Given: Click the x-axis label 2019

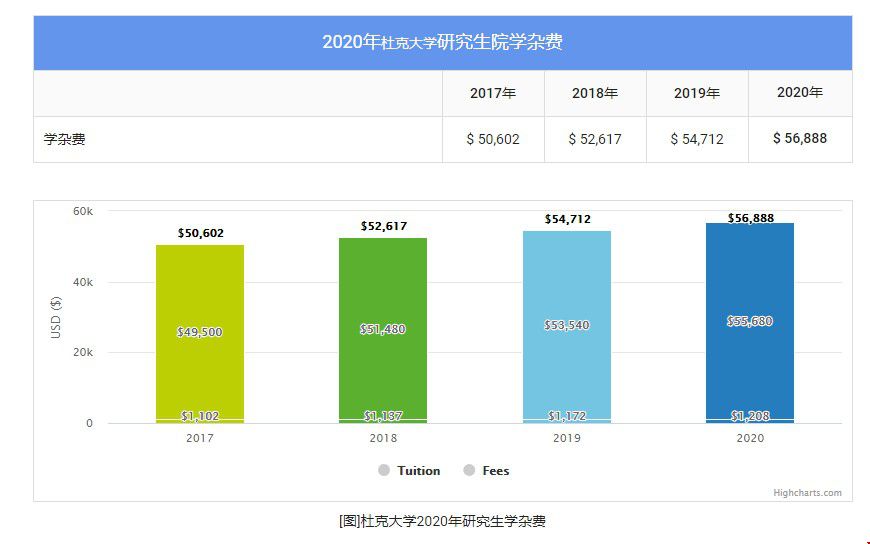Looking at the screenshot, I should coord(567,438).
